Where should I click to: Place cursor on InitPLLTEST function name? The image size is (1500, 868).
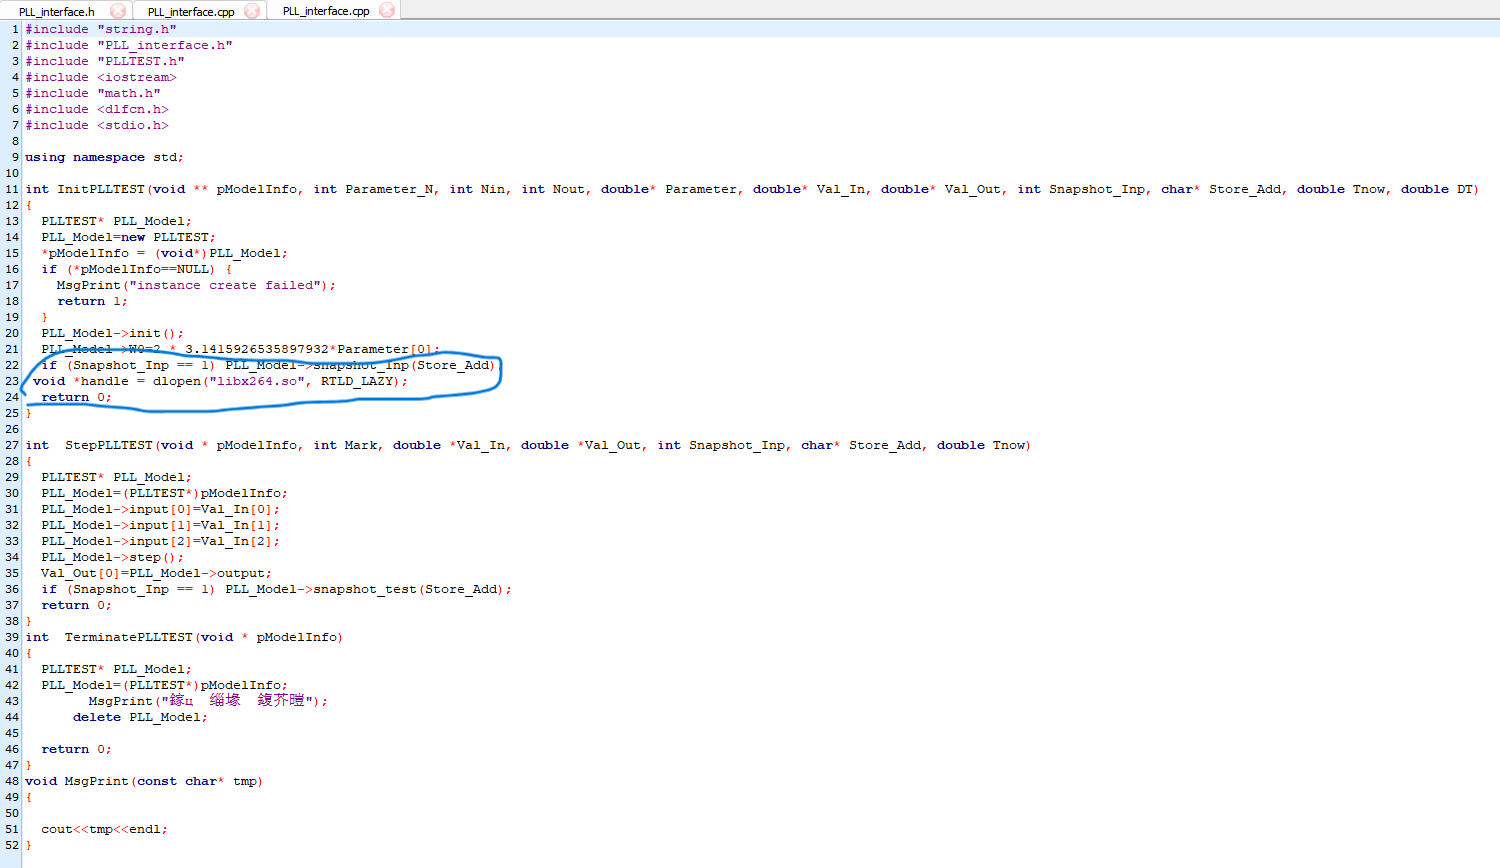(x=100, y=189)
